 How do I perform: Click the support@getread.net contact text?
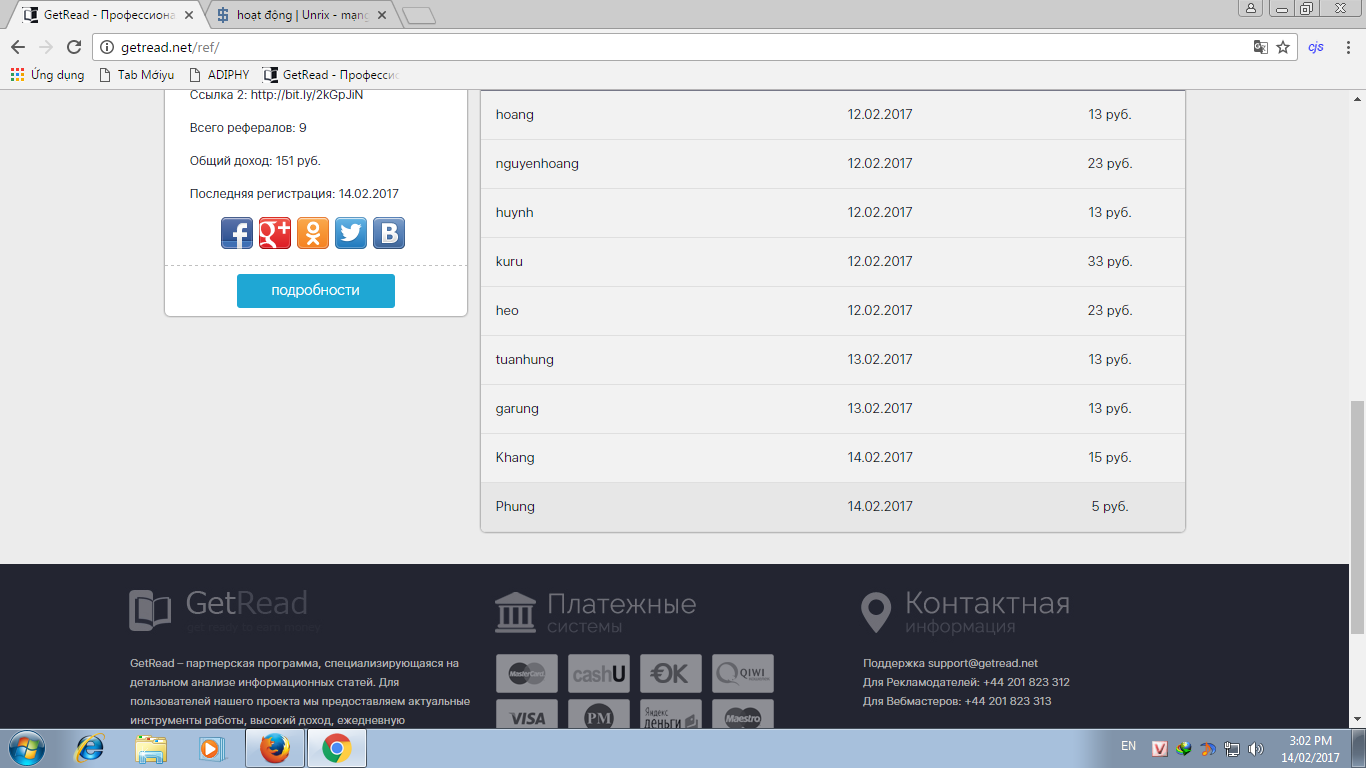[x=983, y=663]
